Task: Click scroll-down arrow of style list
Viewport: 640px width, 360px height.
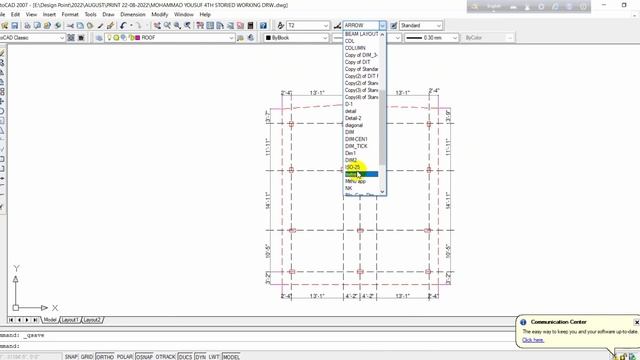Action: coord(382,191)
